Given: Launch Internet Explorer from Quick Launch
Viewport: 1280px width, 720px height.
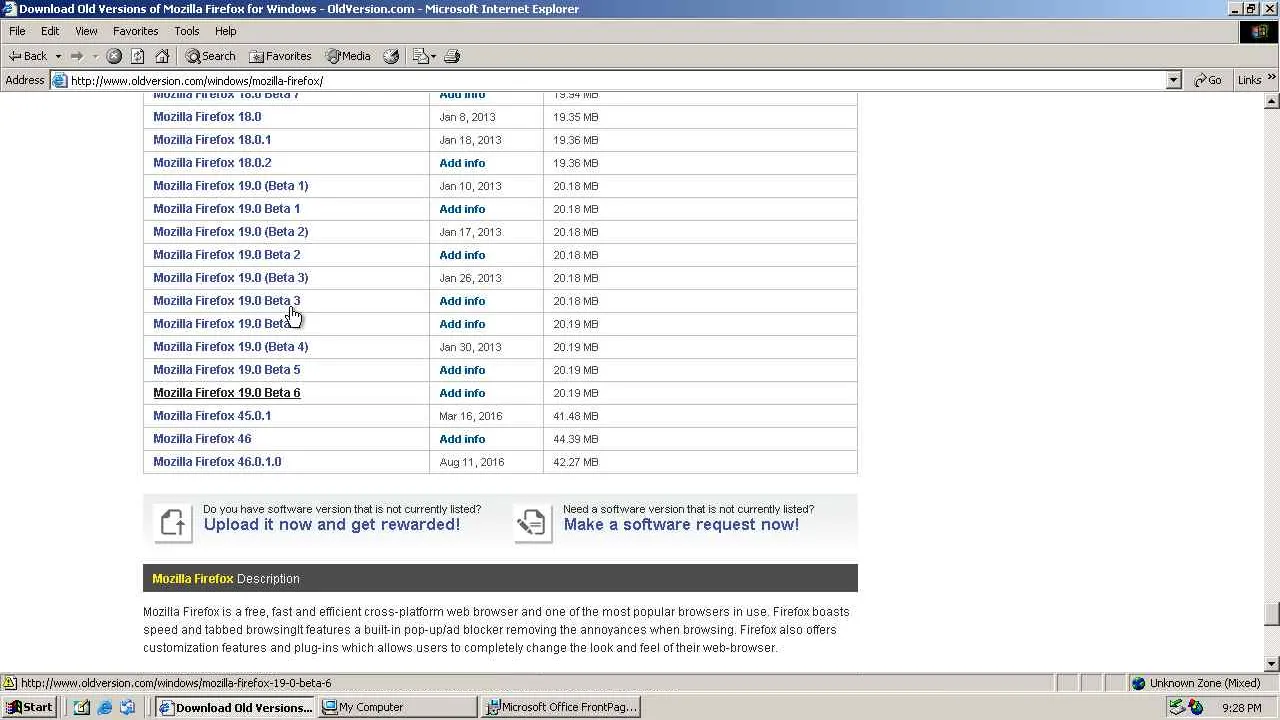Looking at the screenshot, I should point(104,707).
